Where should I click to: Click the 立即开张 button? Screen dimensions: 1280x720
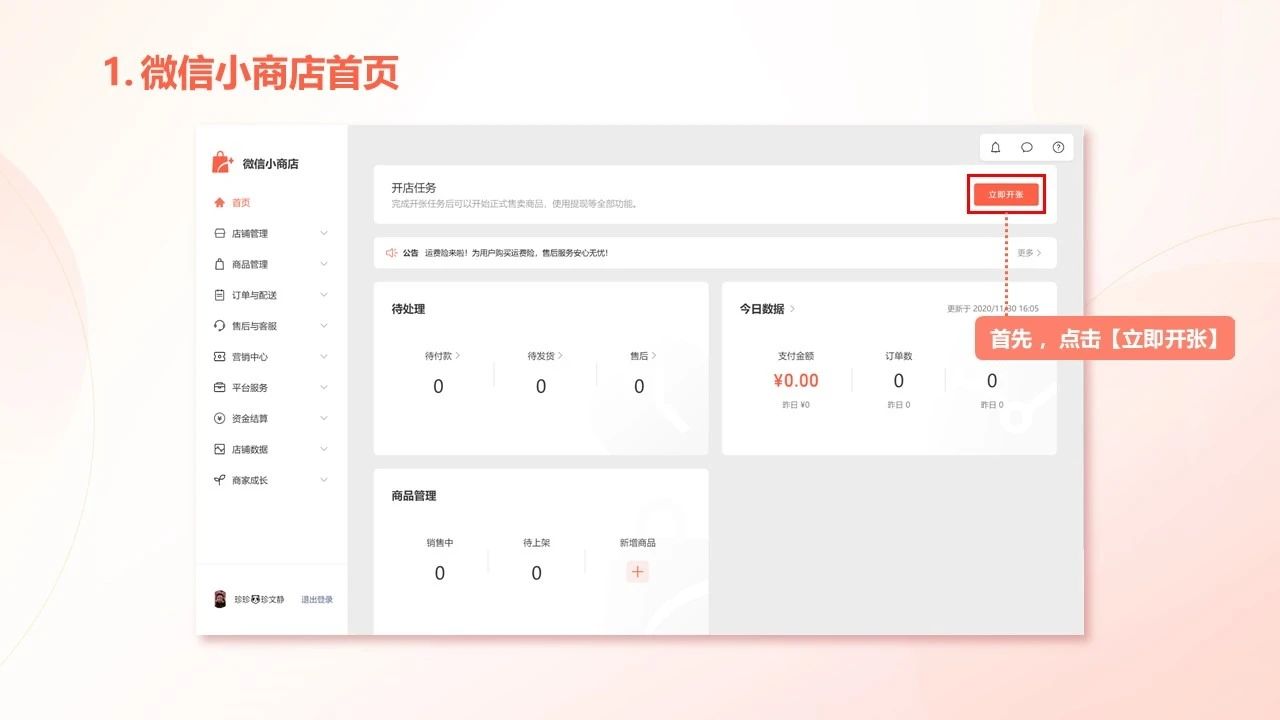1006,194
